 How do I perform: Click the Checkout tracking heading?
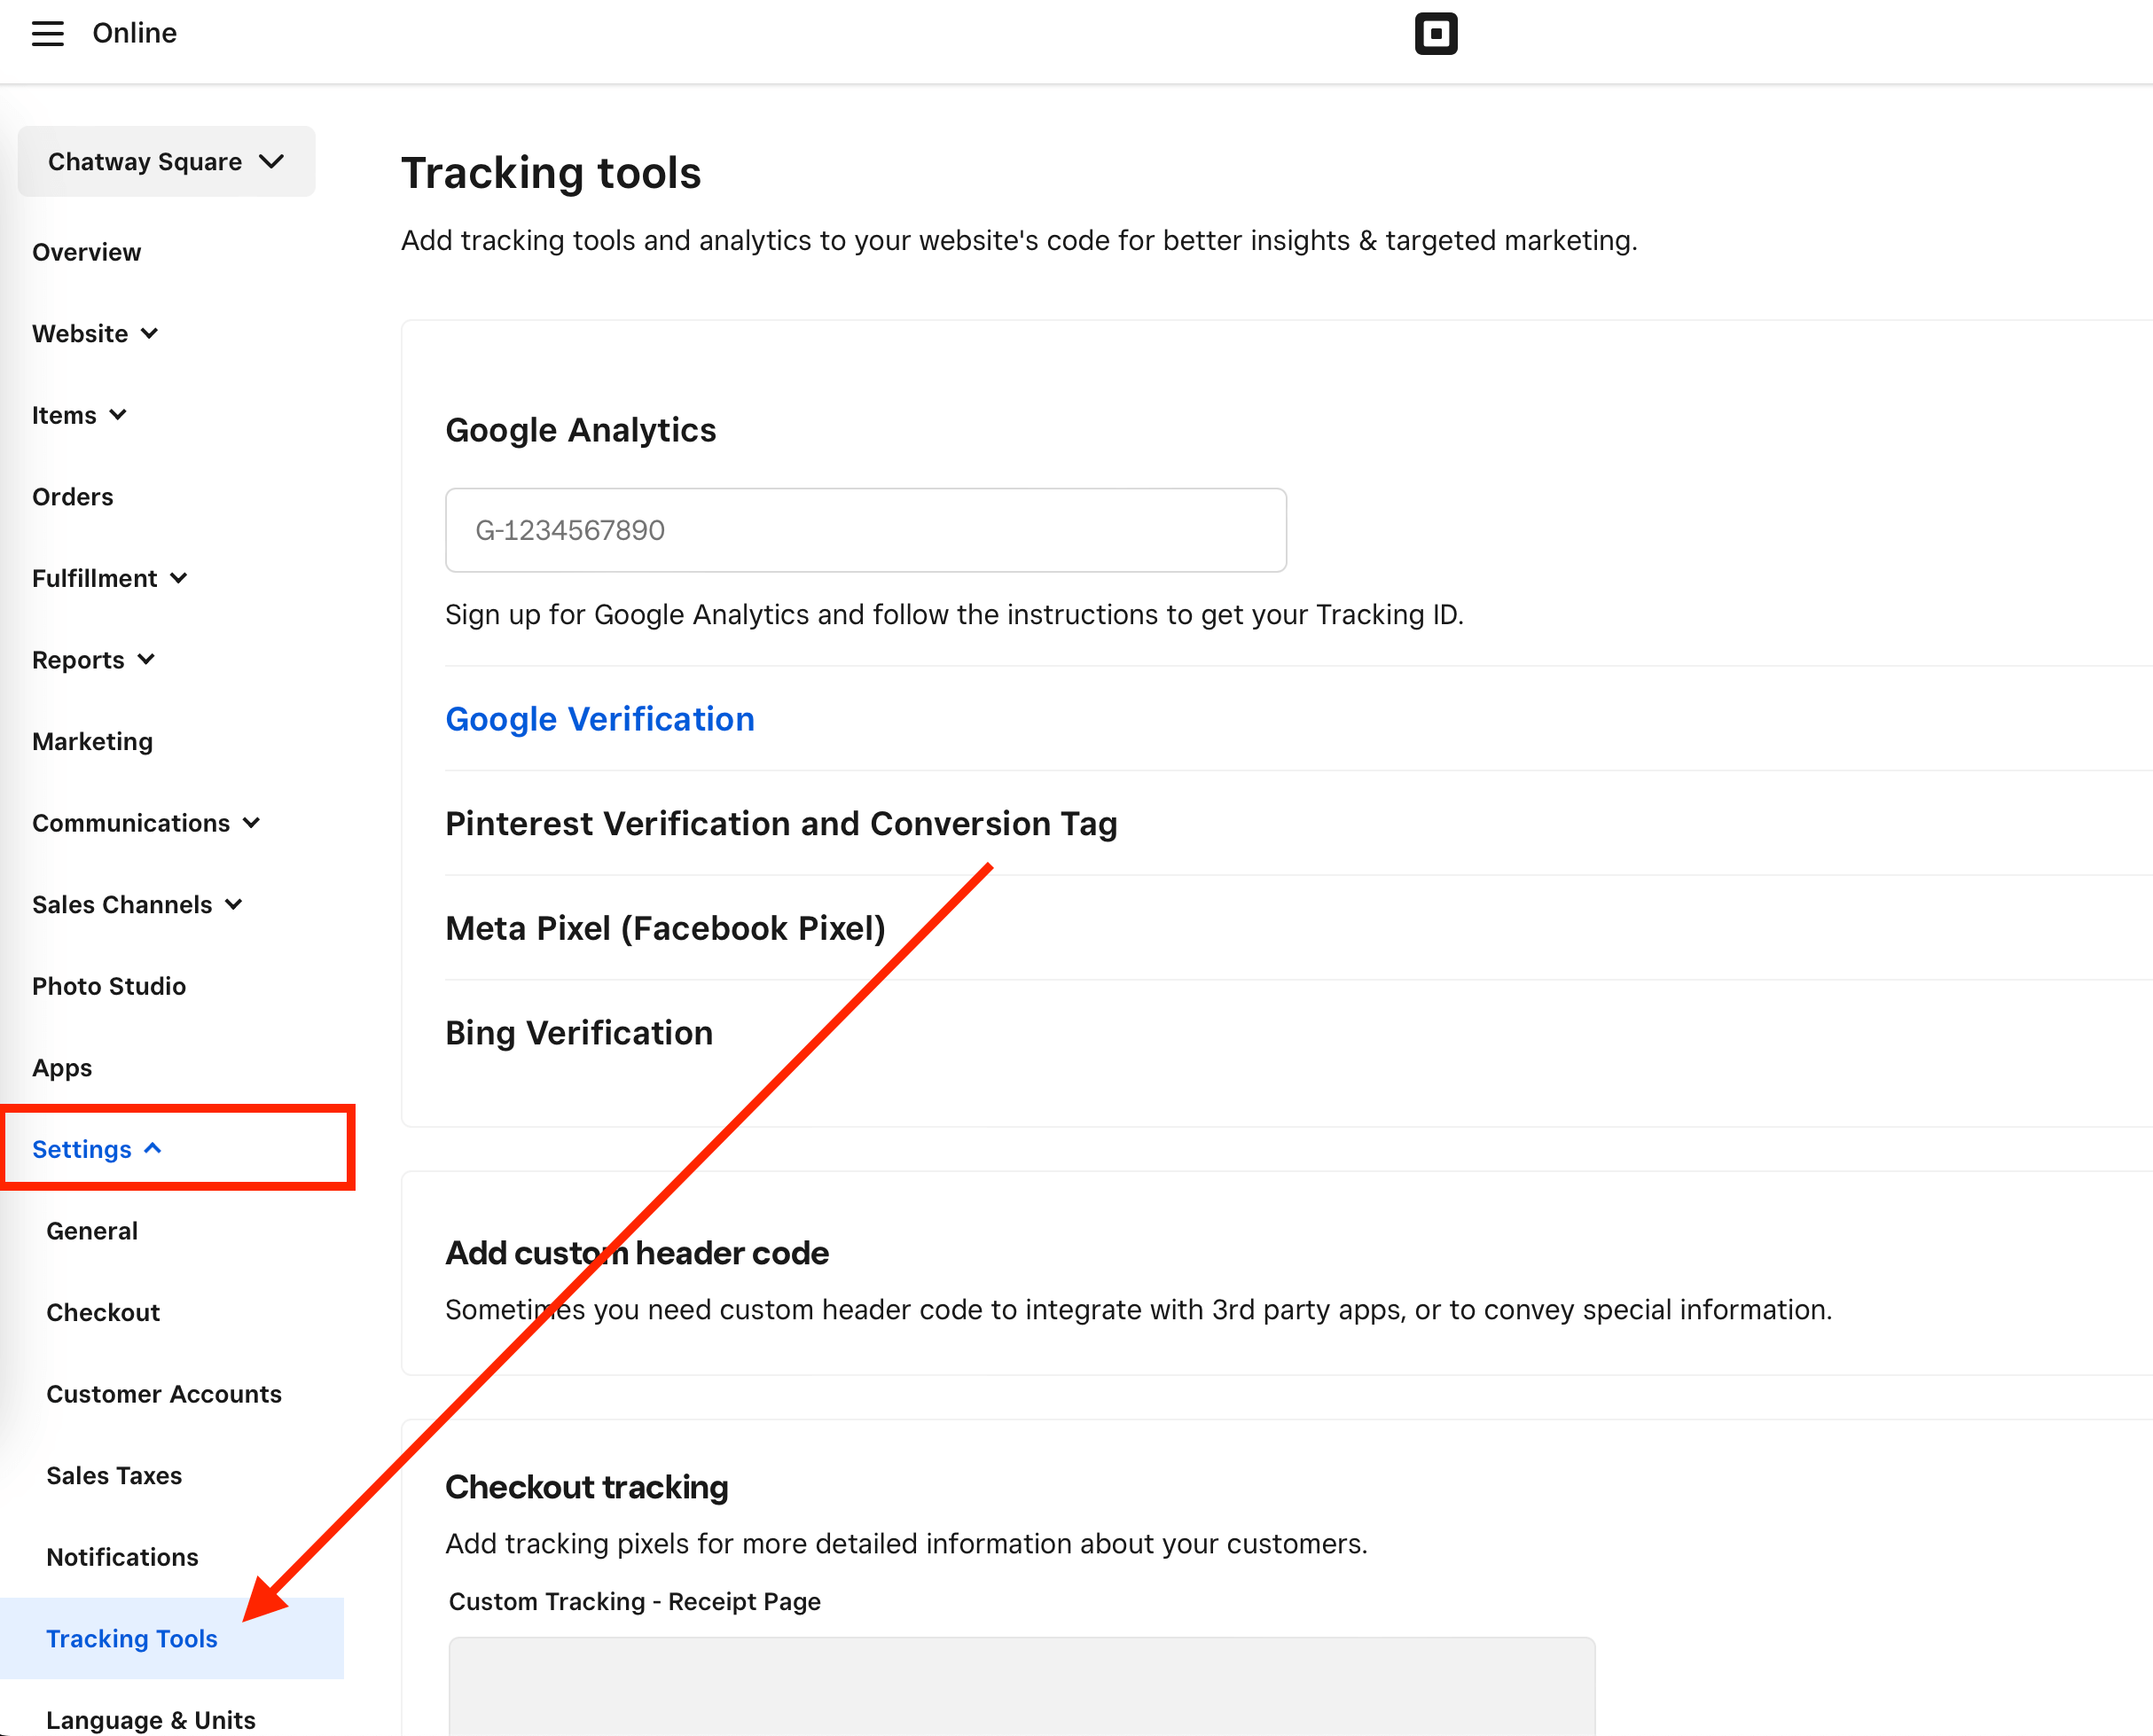coord(587,1487)
